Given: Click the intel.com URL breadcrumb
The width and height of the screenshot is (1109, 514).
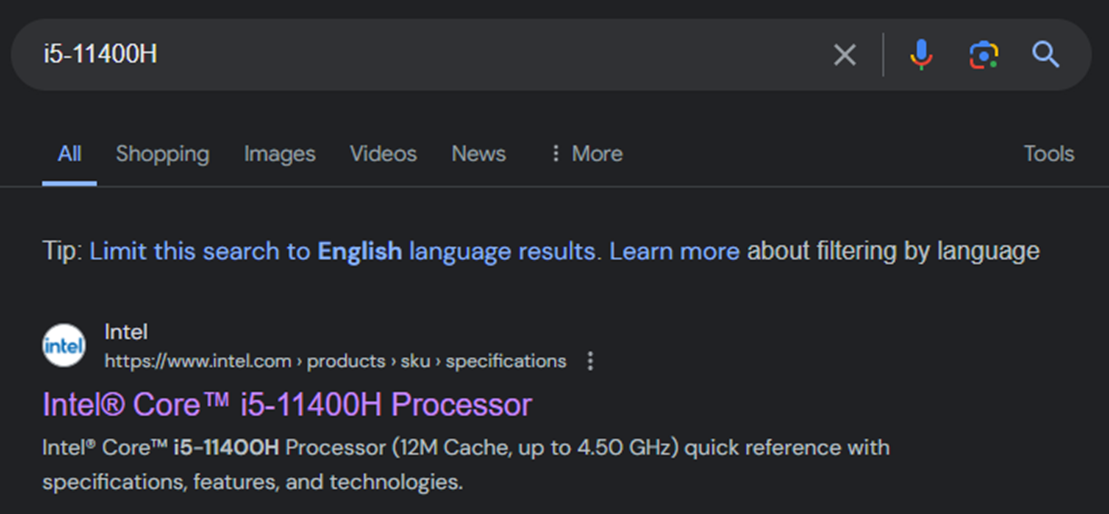Looking at the screenshot, I should coord(335,361).
